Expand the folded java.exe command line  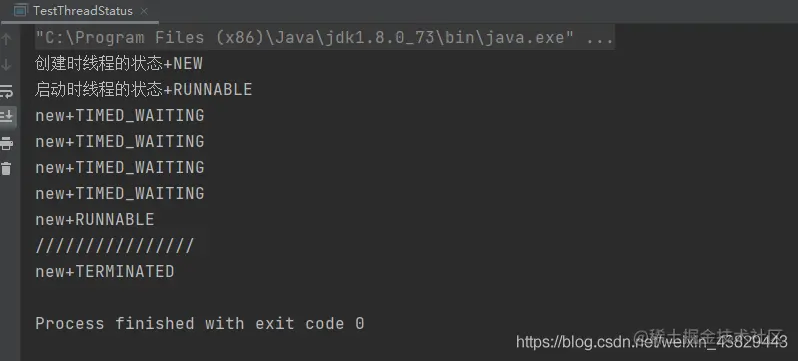pos(324,37)
